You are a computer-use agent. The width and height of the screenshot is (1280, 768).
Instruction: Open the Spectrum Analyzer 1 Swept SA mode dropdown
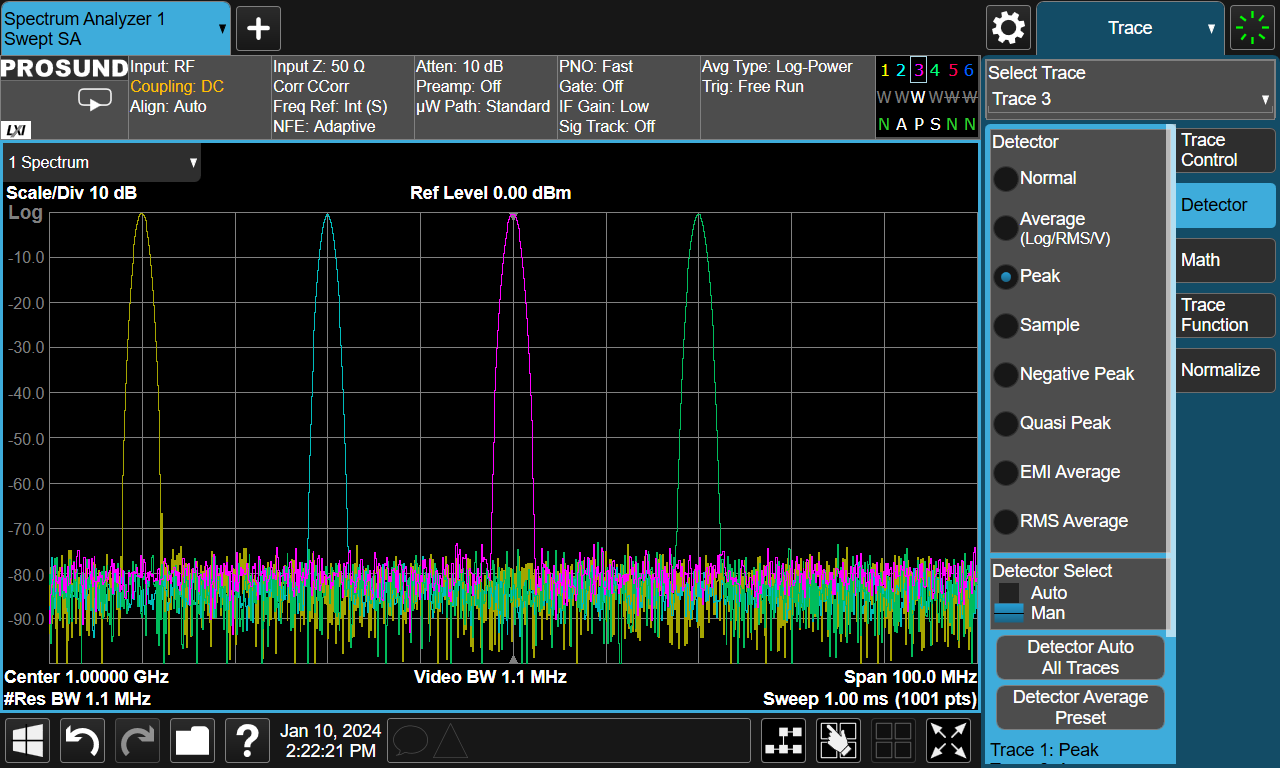pos(115,28)
